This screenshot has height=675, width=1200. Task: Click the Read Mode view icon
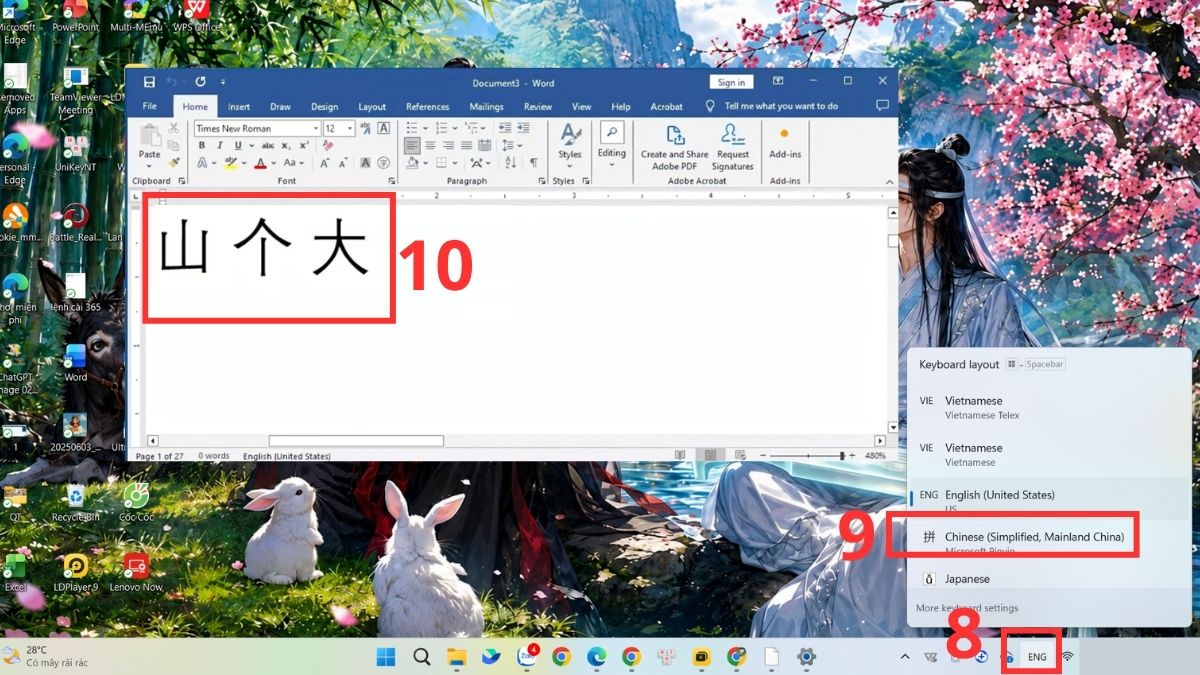click(680, 456)
